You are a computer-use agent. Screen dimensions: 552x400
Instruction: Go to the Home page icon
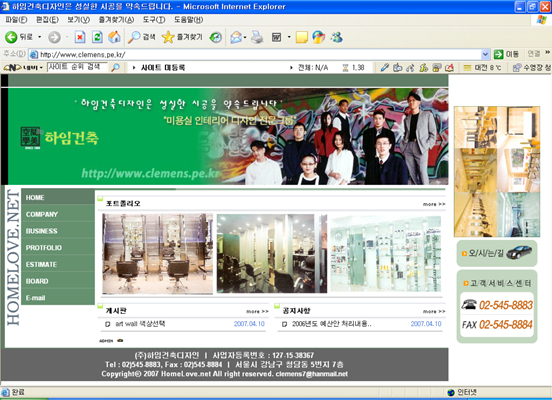click(x=114, y=37)
